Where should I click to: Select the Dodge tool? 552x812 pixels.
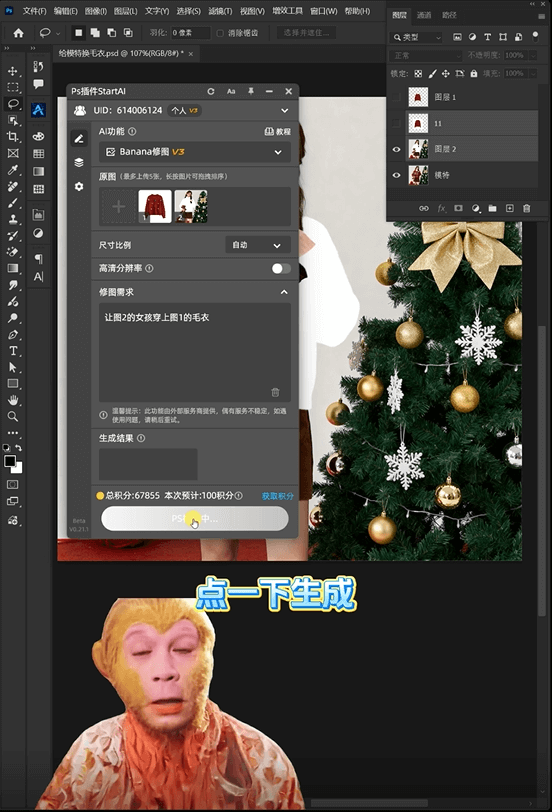[13, 318]
